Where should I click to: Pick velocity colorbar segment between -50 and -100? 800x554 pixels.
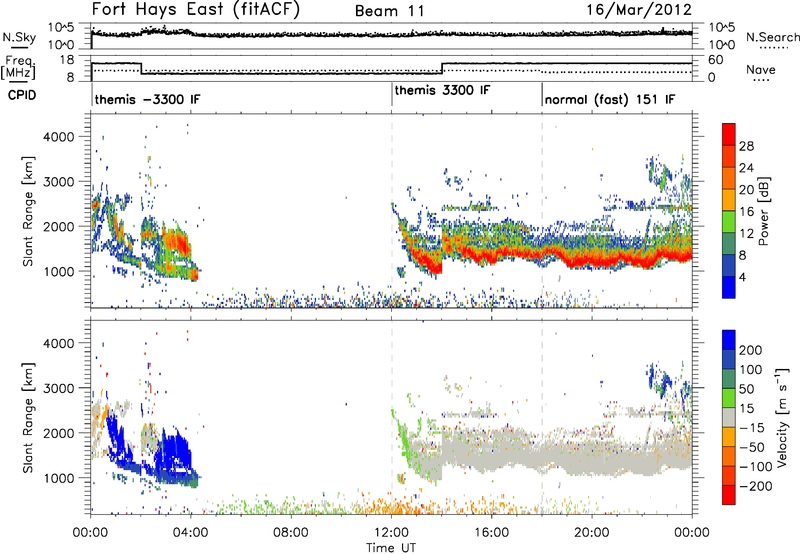pyautogui.click(x=729, y=457)
